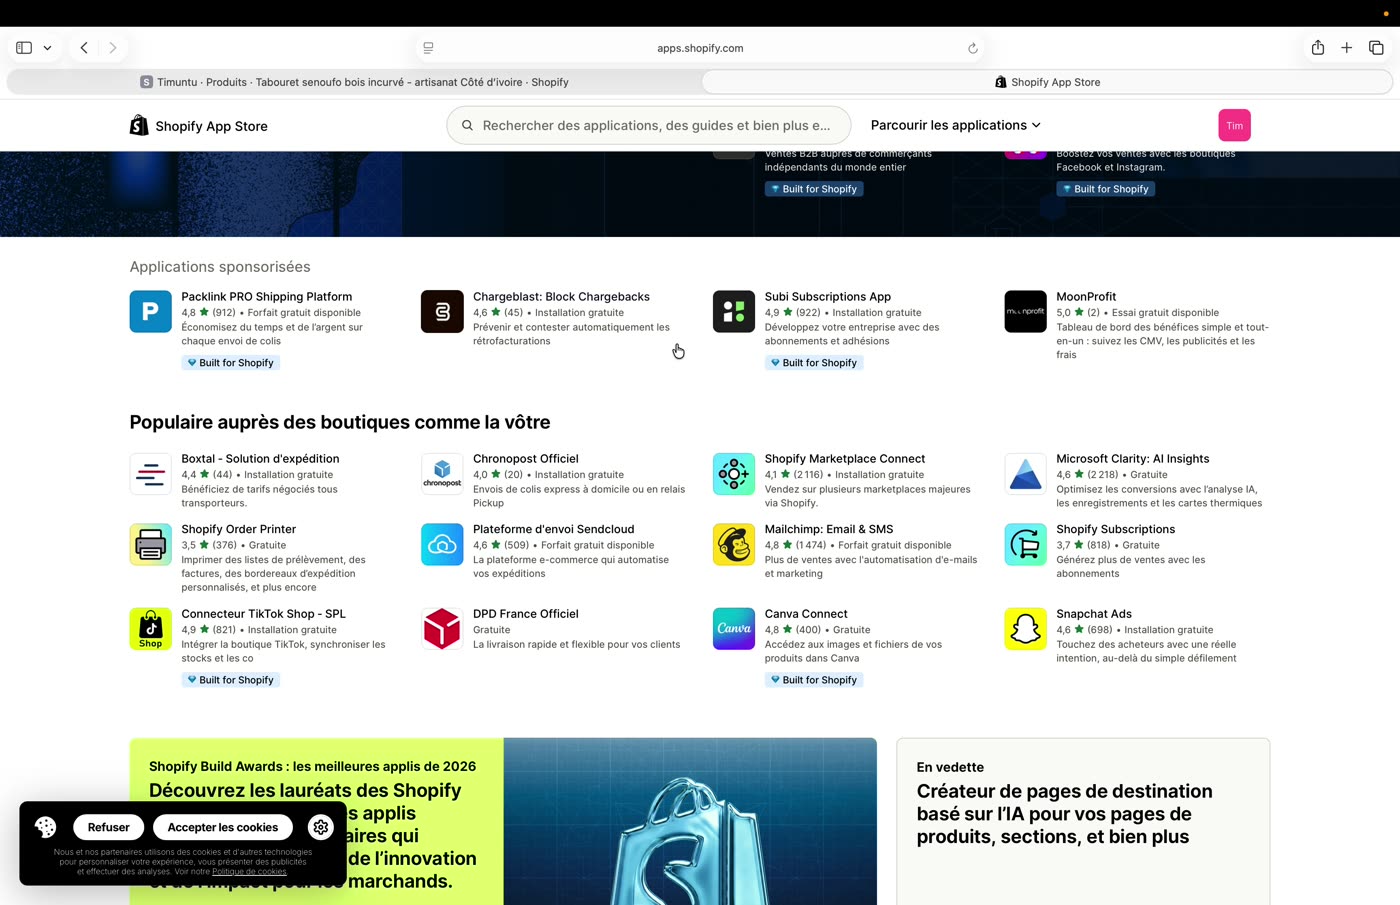
Task: Open MoonProfit title link
Action: coord(1086,297)
